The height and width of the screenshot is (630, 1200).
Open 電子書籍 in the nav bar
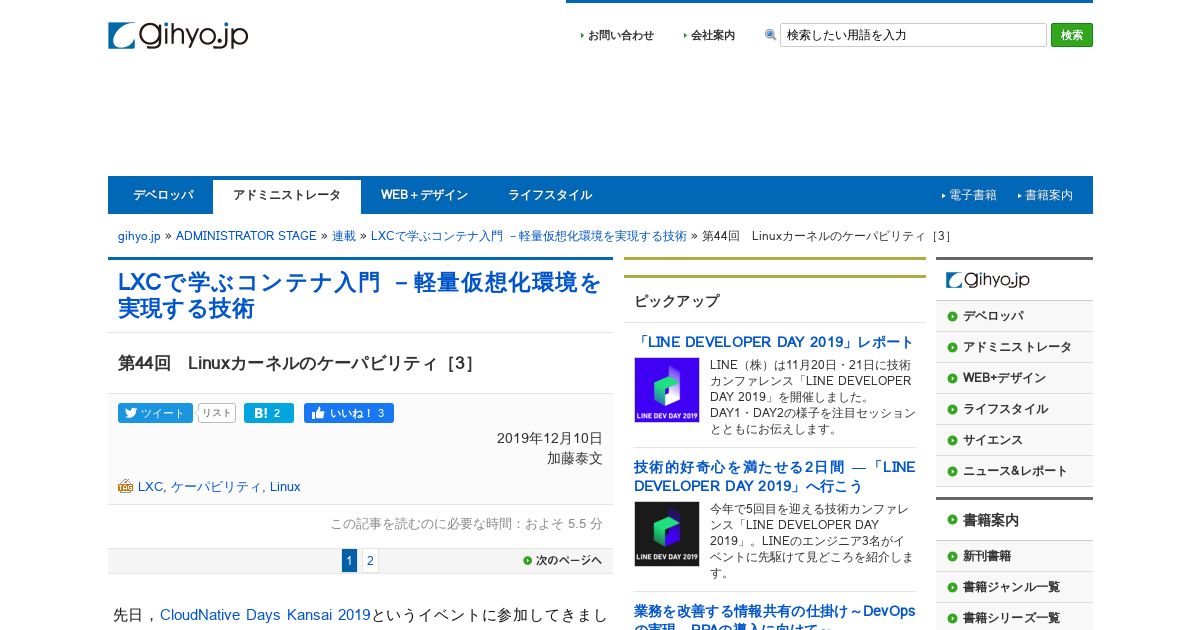pos(972,195)
